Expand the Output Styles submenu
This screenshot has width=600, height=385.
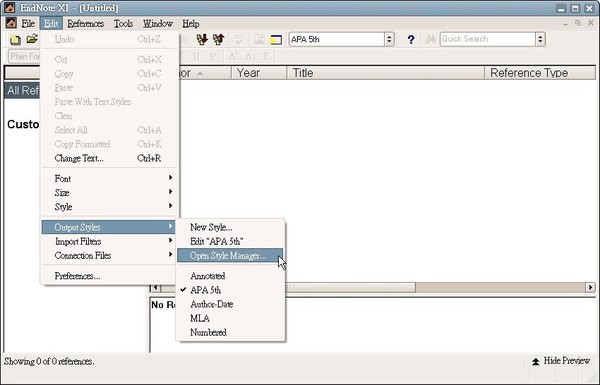tap(109, 227)
